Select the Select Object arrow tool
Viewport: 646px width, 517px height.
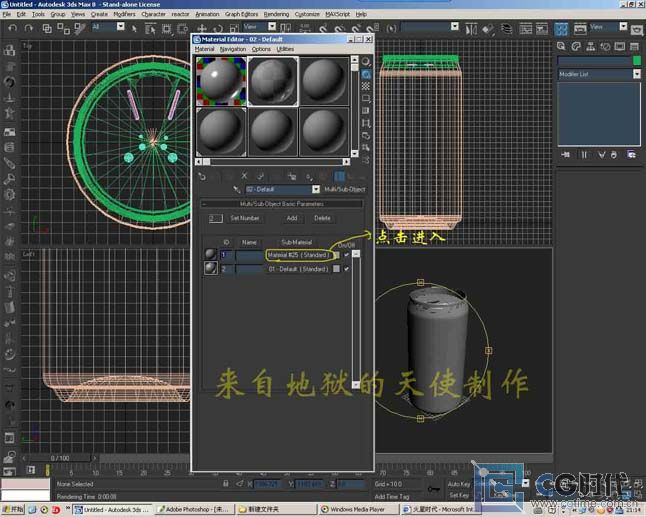[134, 28]
